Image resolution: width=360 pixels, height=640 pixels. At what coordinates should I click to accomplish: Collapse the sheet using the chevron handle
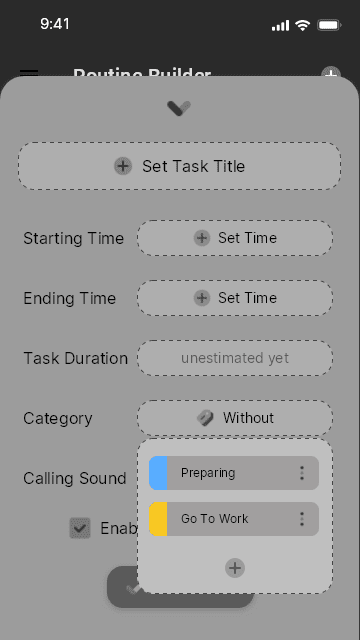tap(179, 108)
